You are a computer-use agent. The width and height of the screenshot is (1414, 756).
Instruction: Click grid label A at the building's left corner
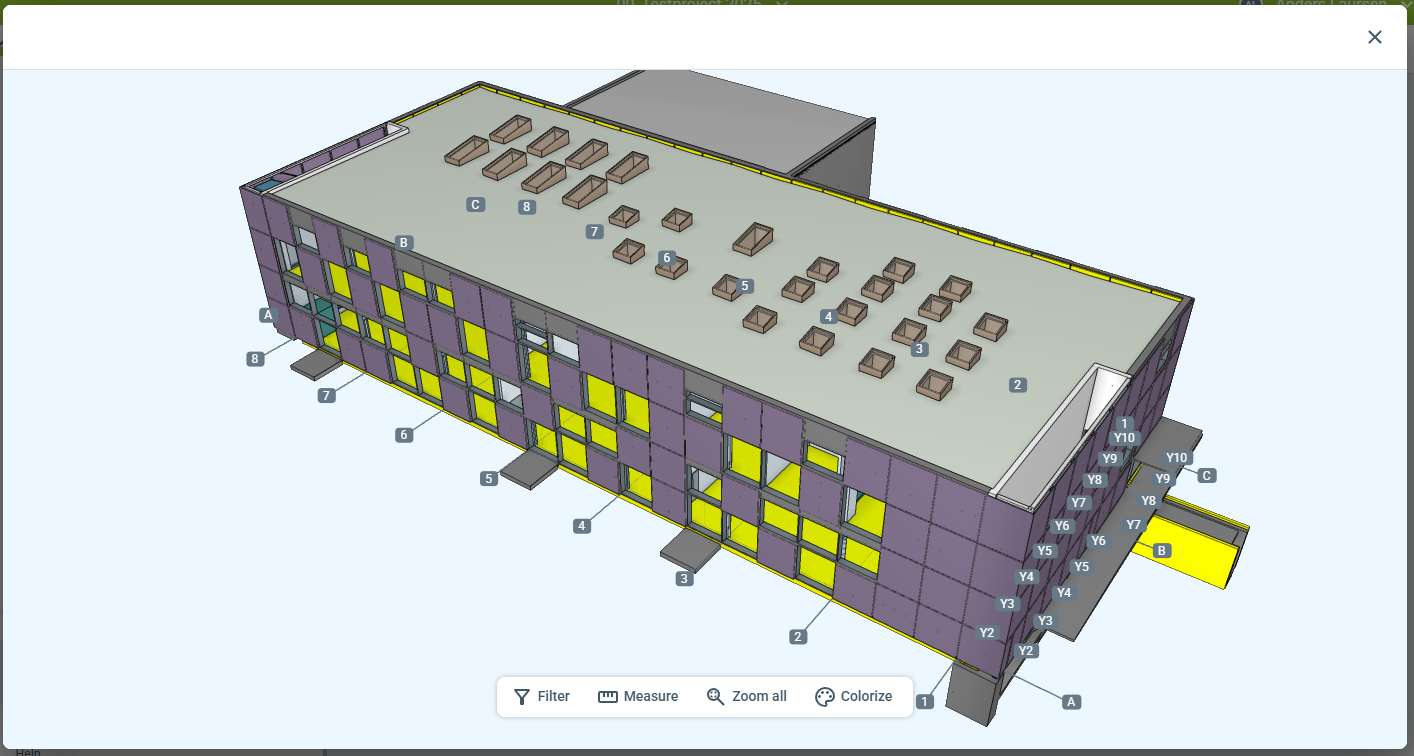pyautogui.click(x=267, y=315)
